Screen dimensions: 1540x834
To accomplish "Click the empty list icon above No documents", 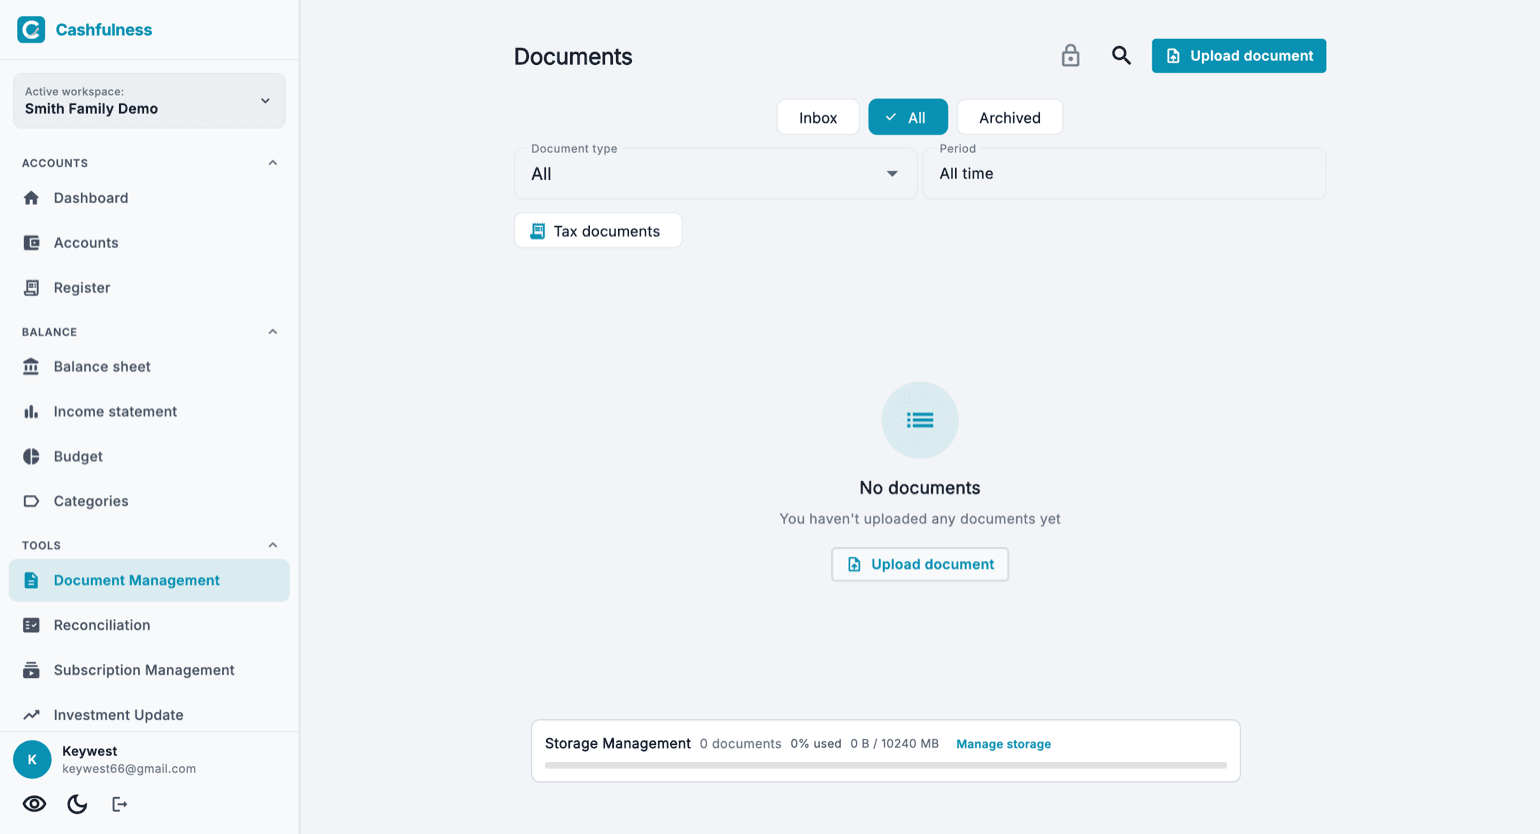I will pos(920,420).
